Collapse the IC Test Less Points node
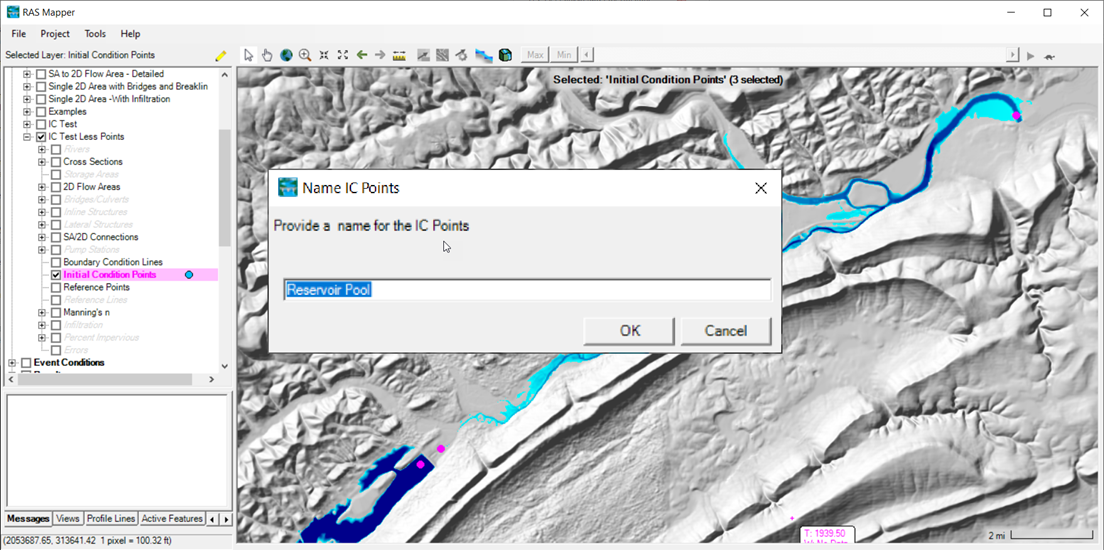This screenshot has height=550, width=1104. pos(27,137)
